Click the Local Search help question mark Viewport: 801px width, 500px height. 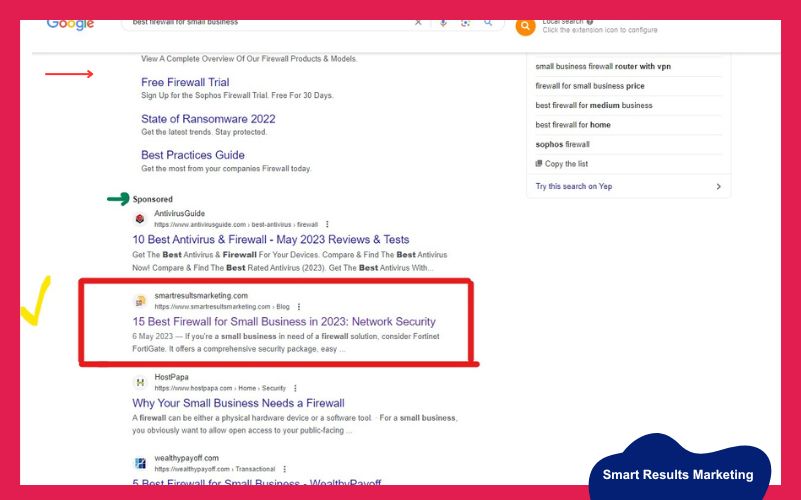[590, 22]
